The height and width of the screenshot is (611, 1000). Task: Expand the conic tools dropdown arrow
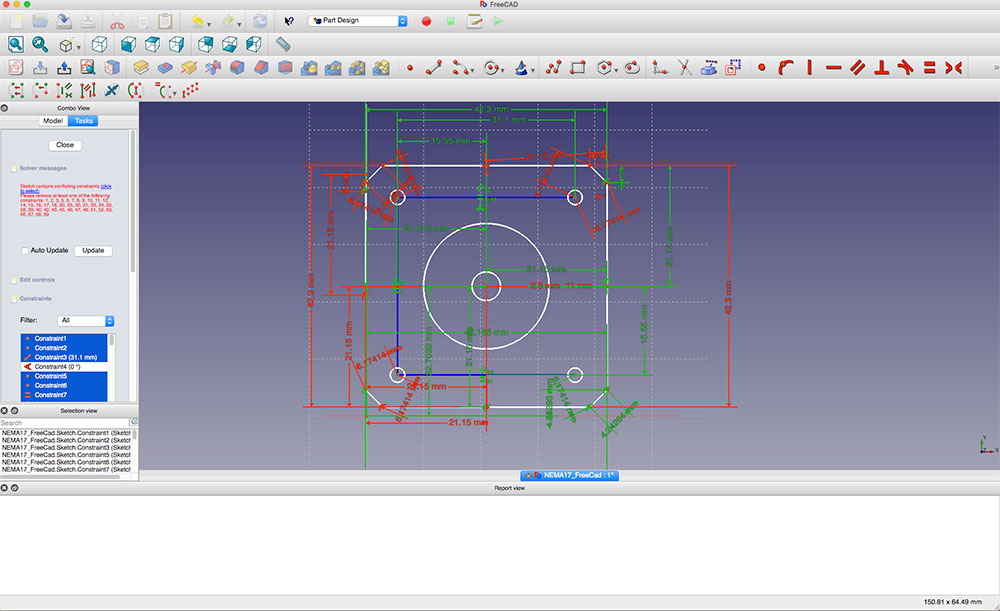pyautogui.click(x=533, y=71)
